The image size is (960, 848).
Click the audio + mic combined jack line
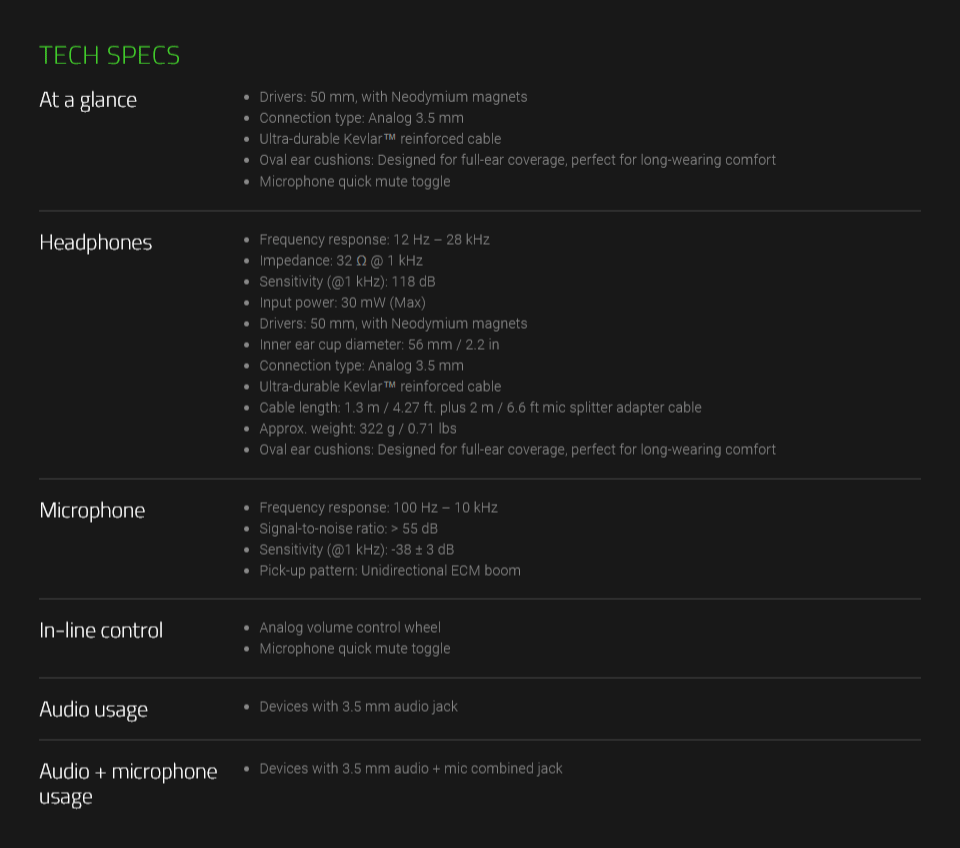pos(411,769)
